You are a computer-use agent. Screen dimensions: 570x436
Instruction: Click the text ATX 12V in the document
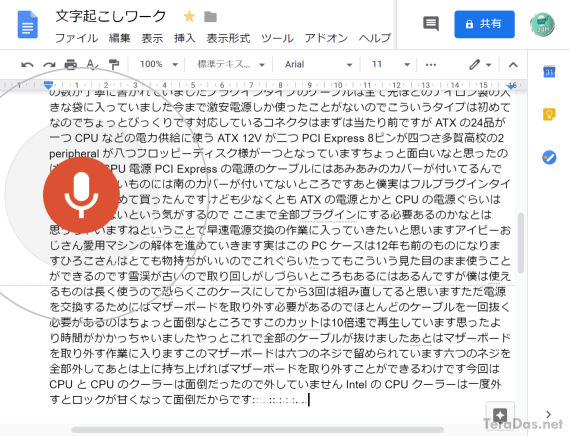(x=240, y=139)
